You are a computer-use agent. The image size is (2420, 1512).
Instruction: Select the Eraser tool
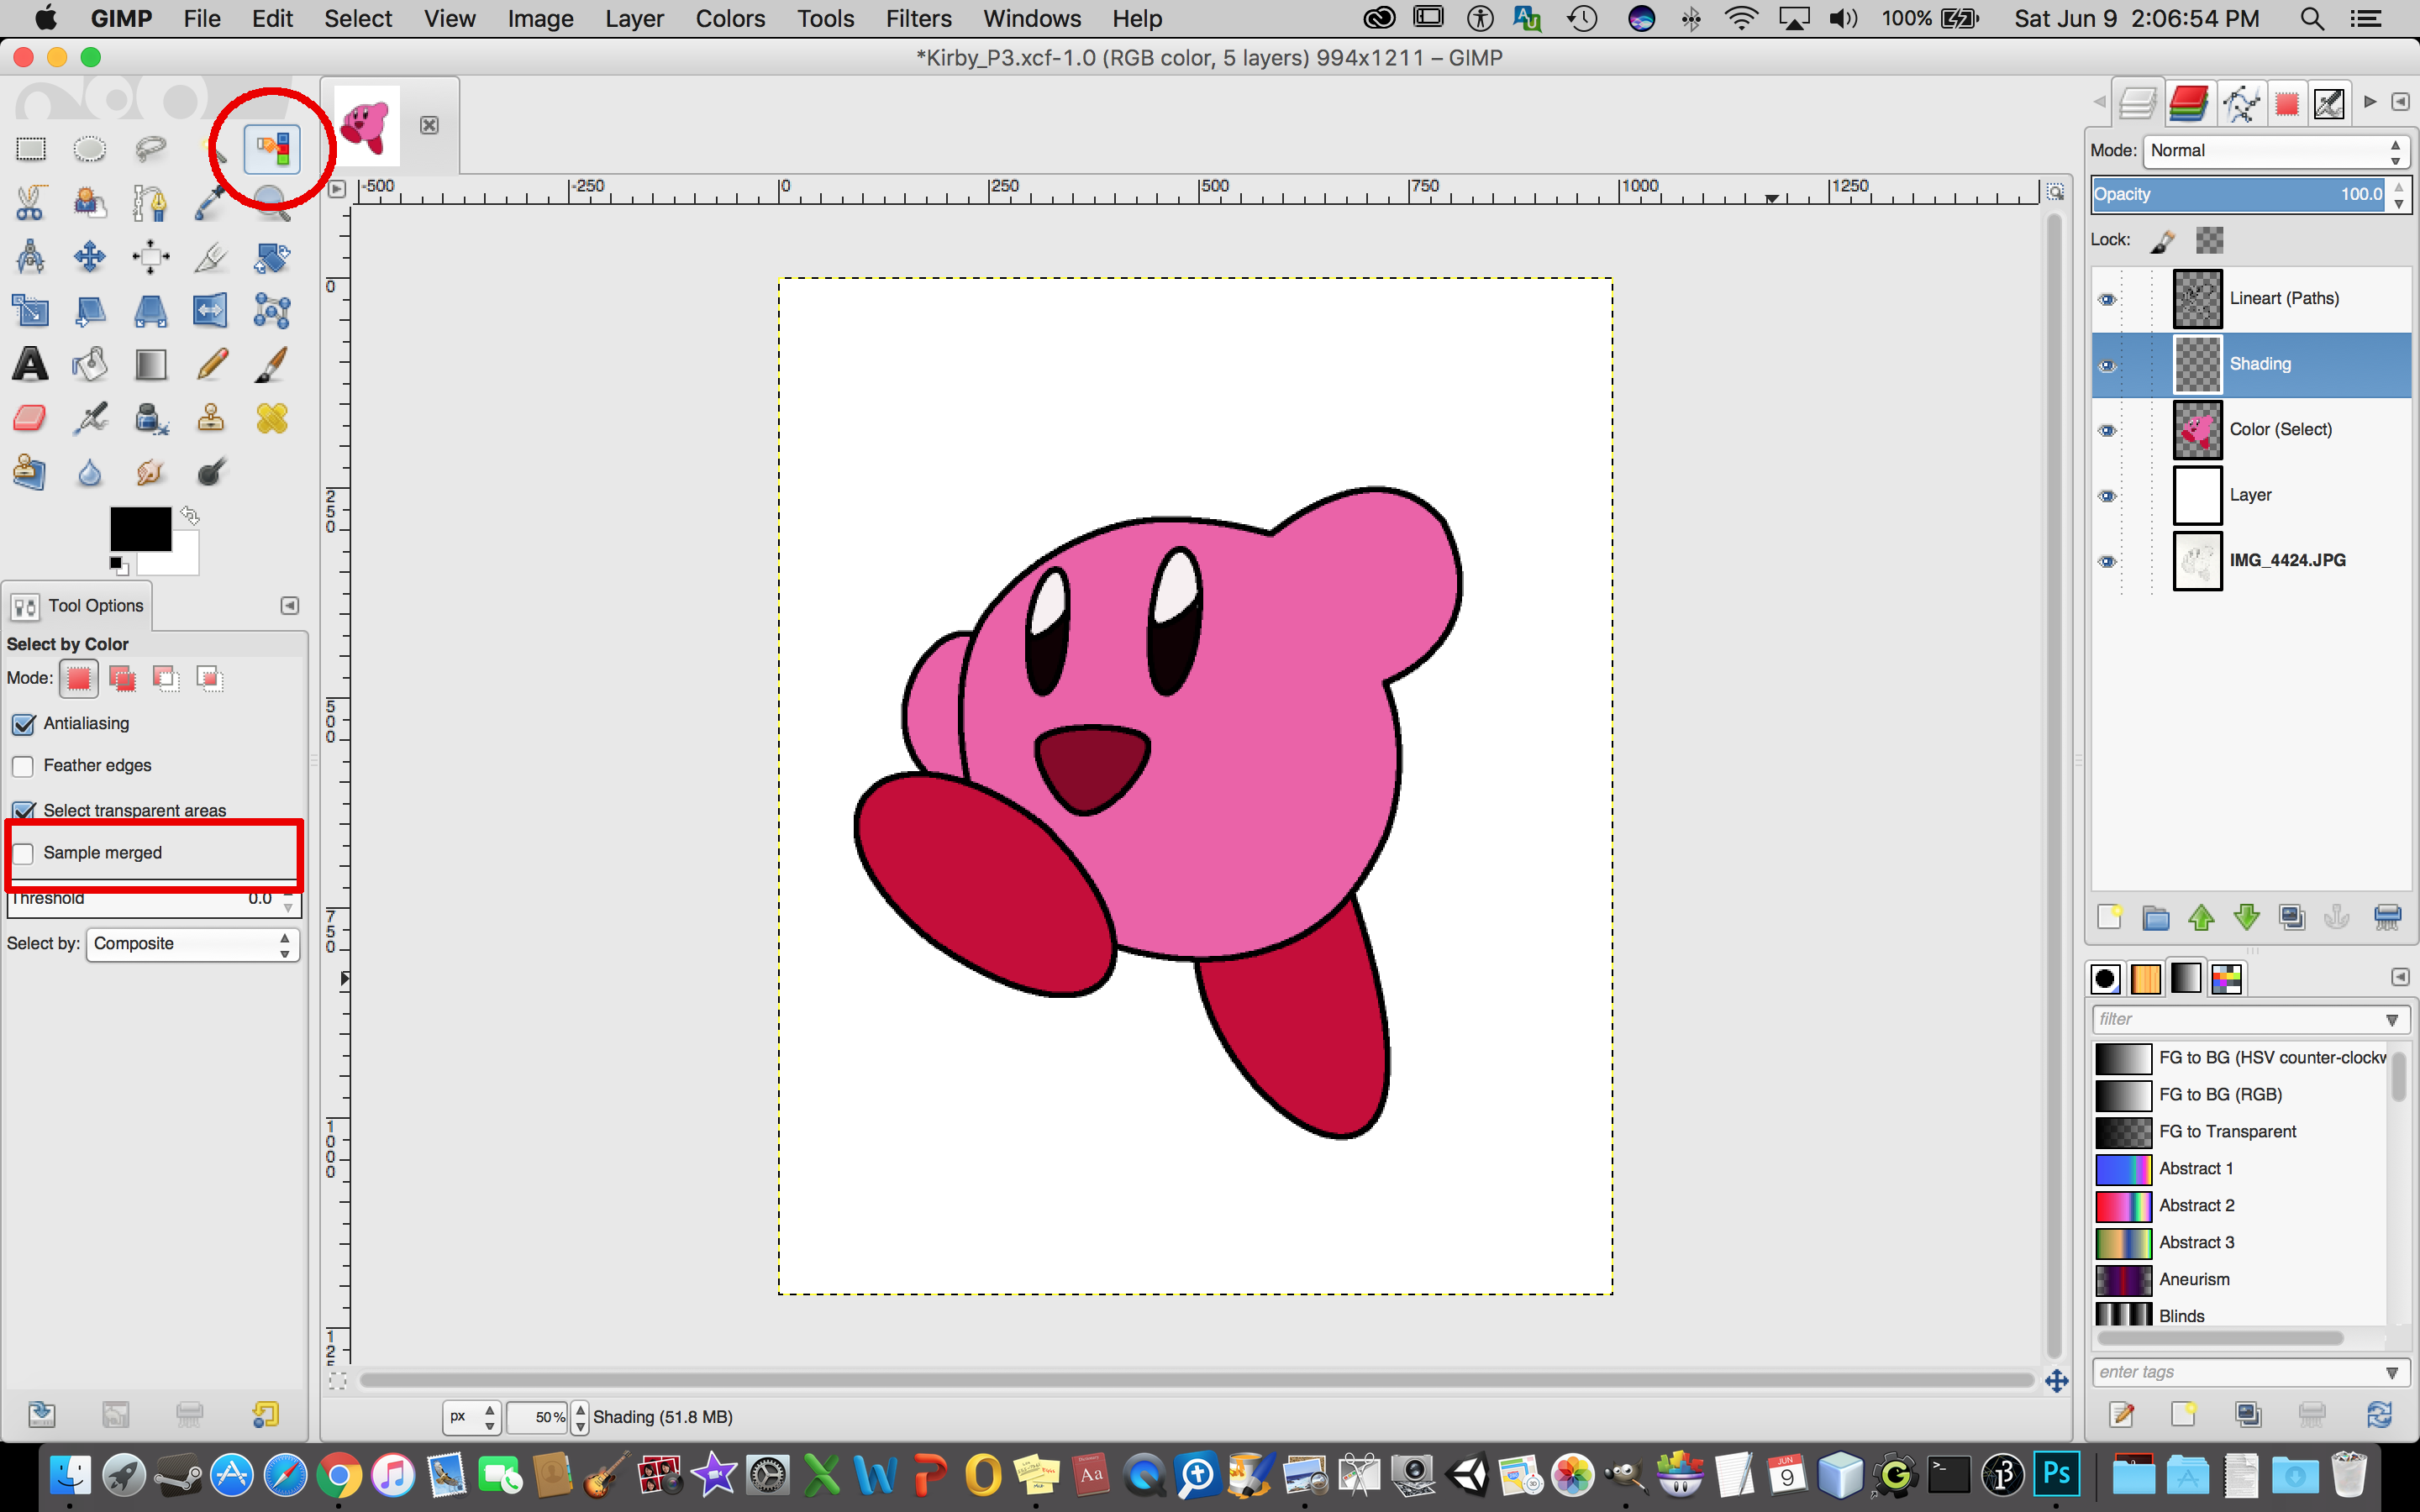(x=30, y=418)
